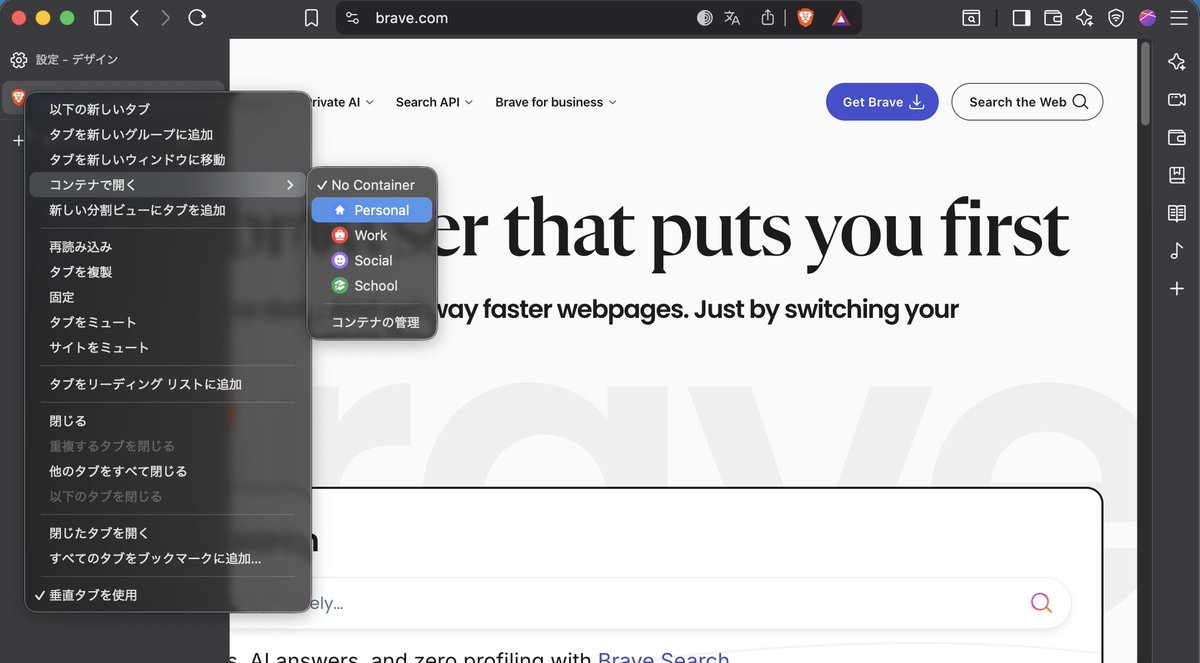
Task: Open Leo AI in right sidebar
Action: (1177, 62)
